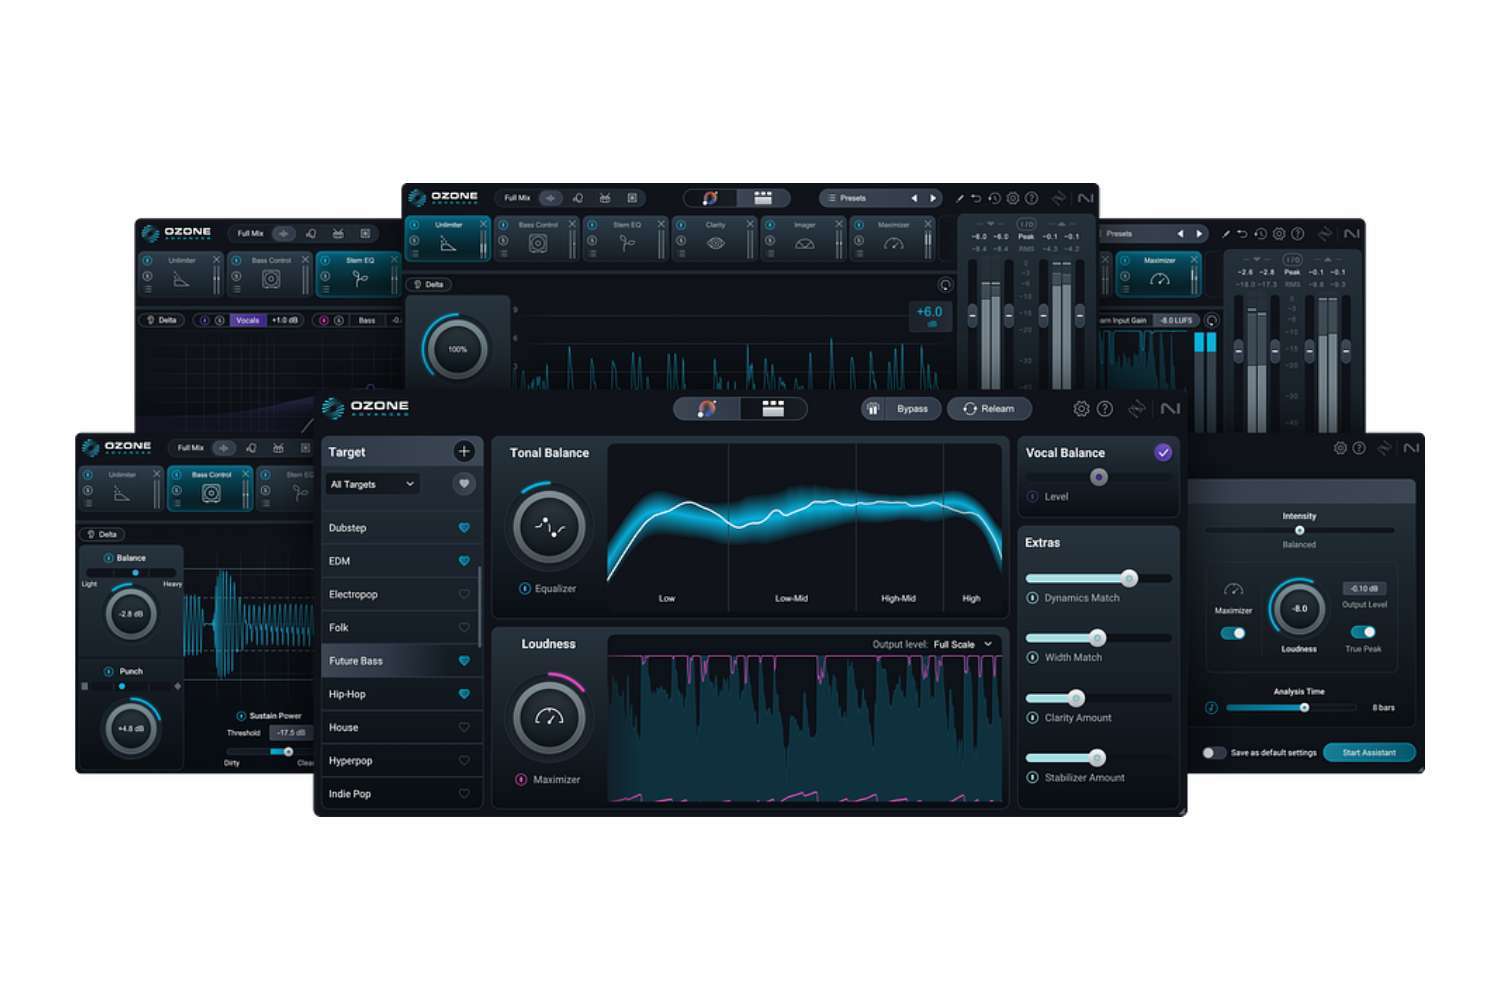The image size is (1500, 1000).
Task: Click the target list scrollbar
Action: coord(481,607)
